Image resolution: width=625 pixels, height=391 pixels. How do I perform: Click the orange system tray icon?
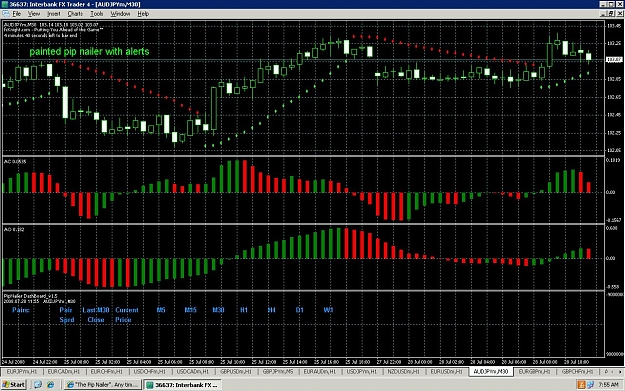pos(581,385)
